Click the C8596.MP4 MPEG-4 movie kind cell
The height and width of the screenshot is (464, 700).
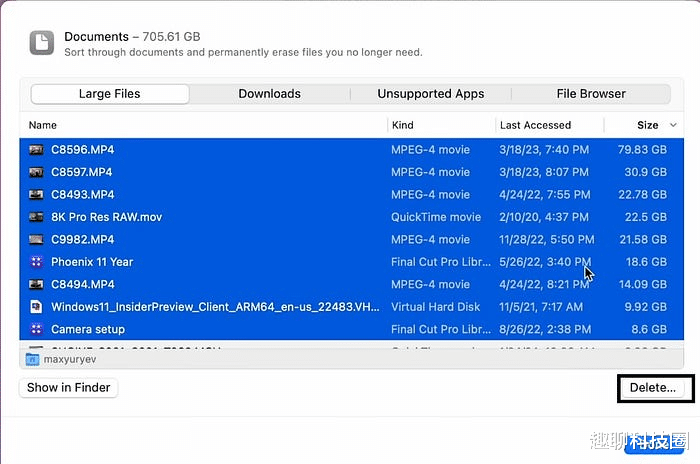point(430,150)
